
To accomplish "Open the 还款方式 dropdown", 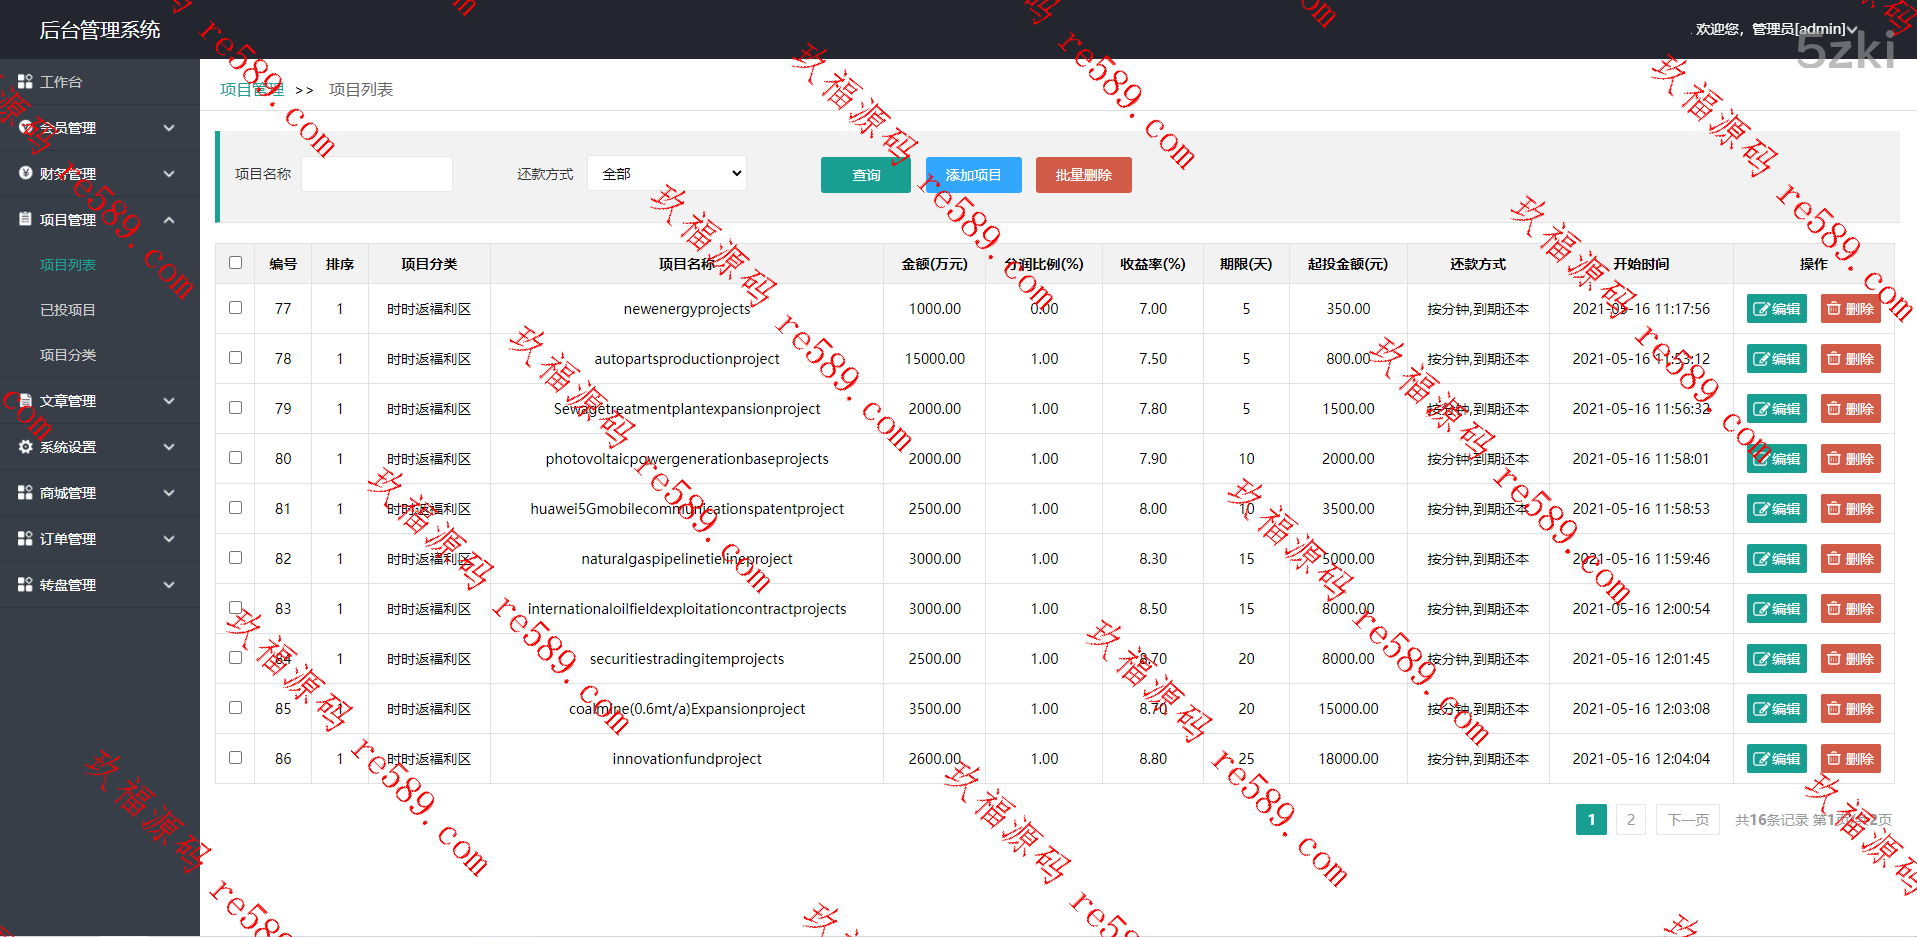I will (666, 174).
